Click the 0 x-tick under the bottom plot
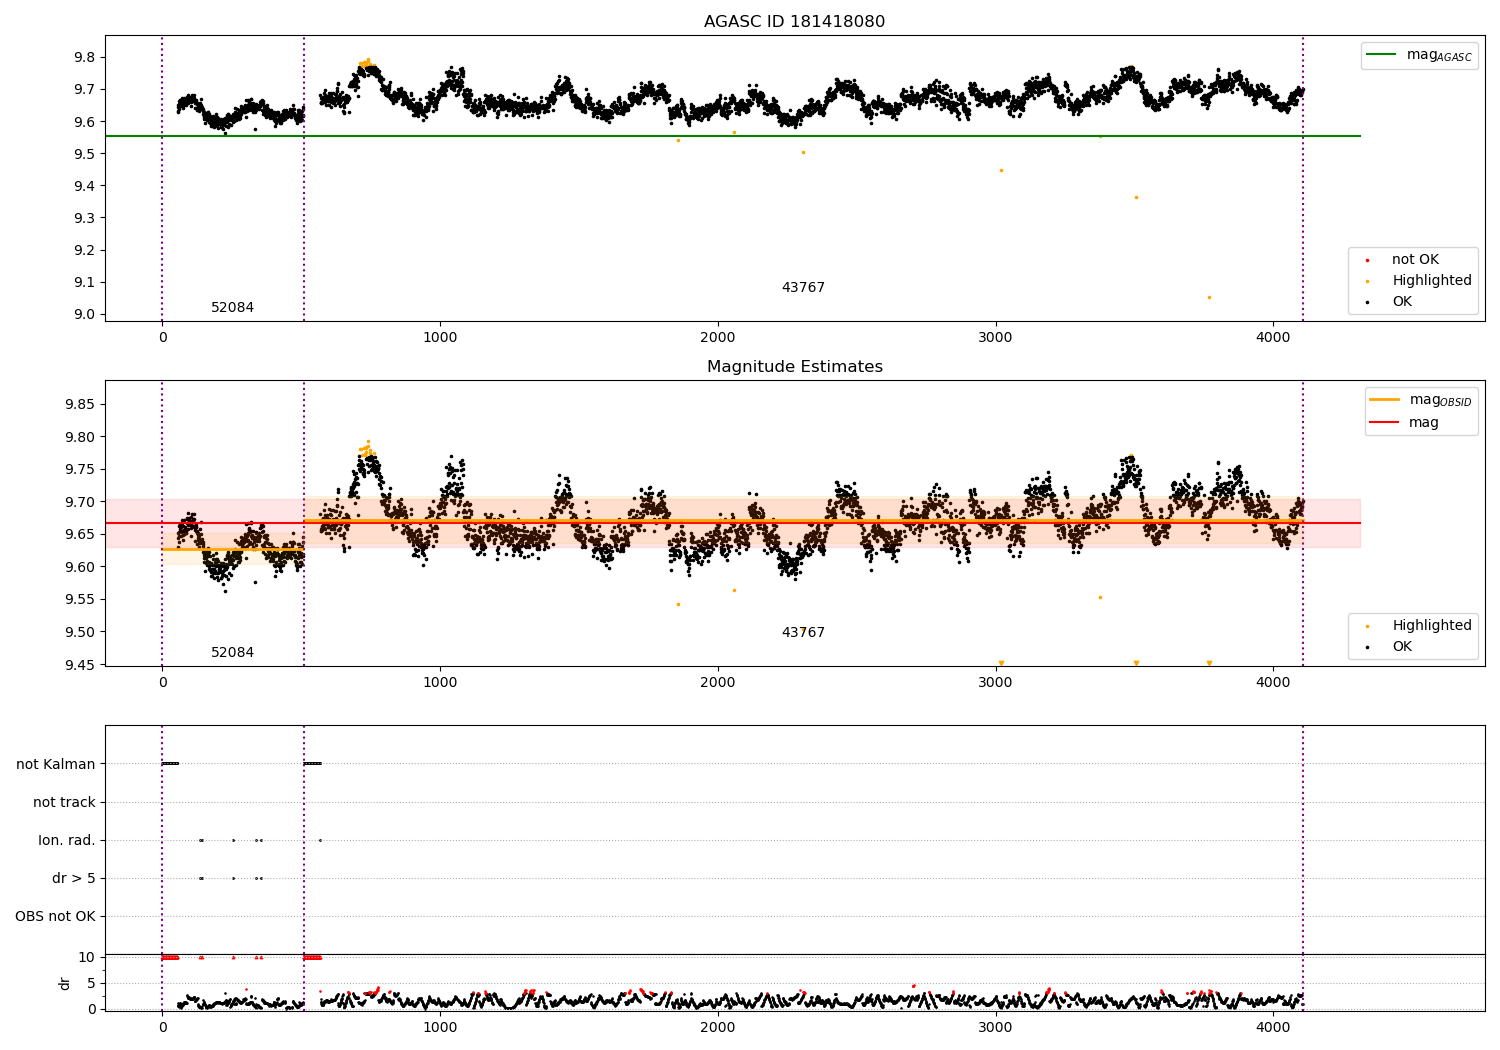1500x1050 pixels. pyautogui.click(x=162, y=1027)
